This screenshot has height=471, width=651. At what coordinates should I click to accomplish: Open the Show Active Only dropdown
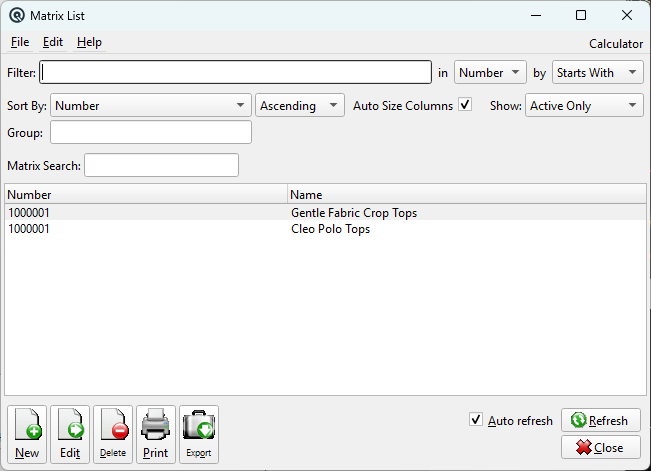click(584, 105)
